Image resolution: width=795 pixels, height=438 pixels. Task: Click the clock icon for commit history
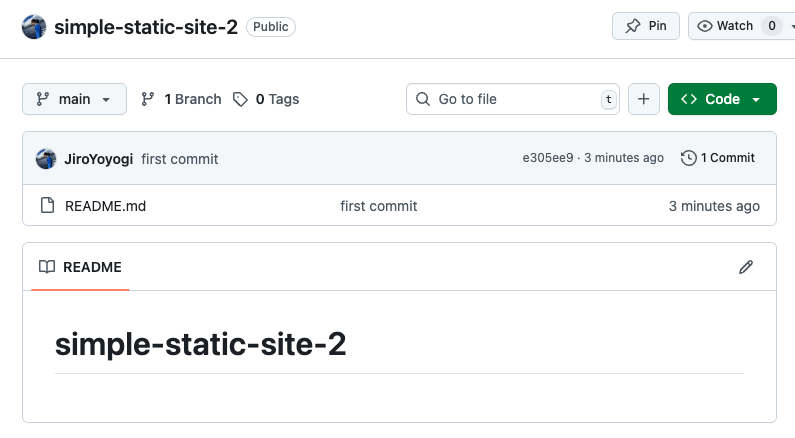(x=688, y=158)
